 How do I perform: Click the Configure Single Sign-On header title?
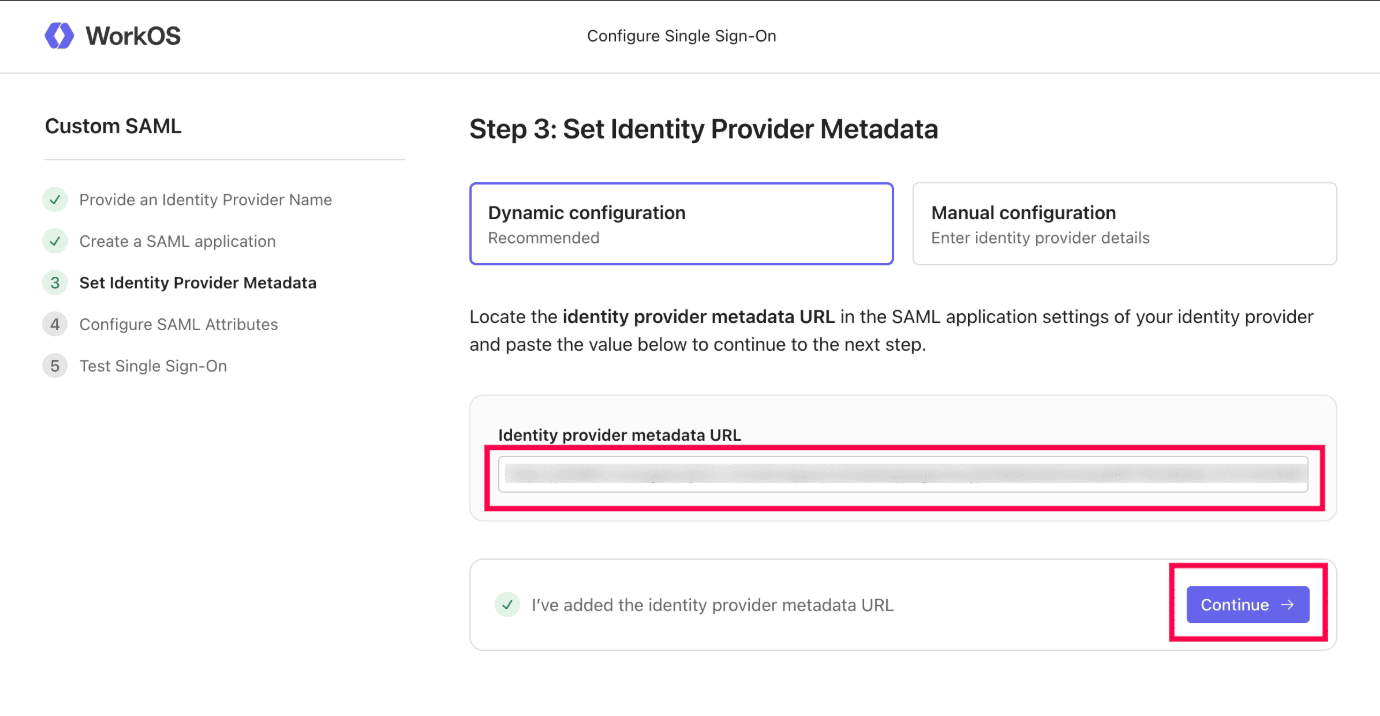coord(681,36)
